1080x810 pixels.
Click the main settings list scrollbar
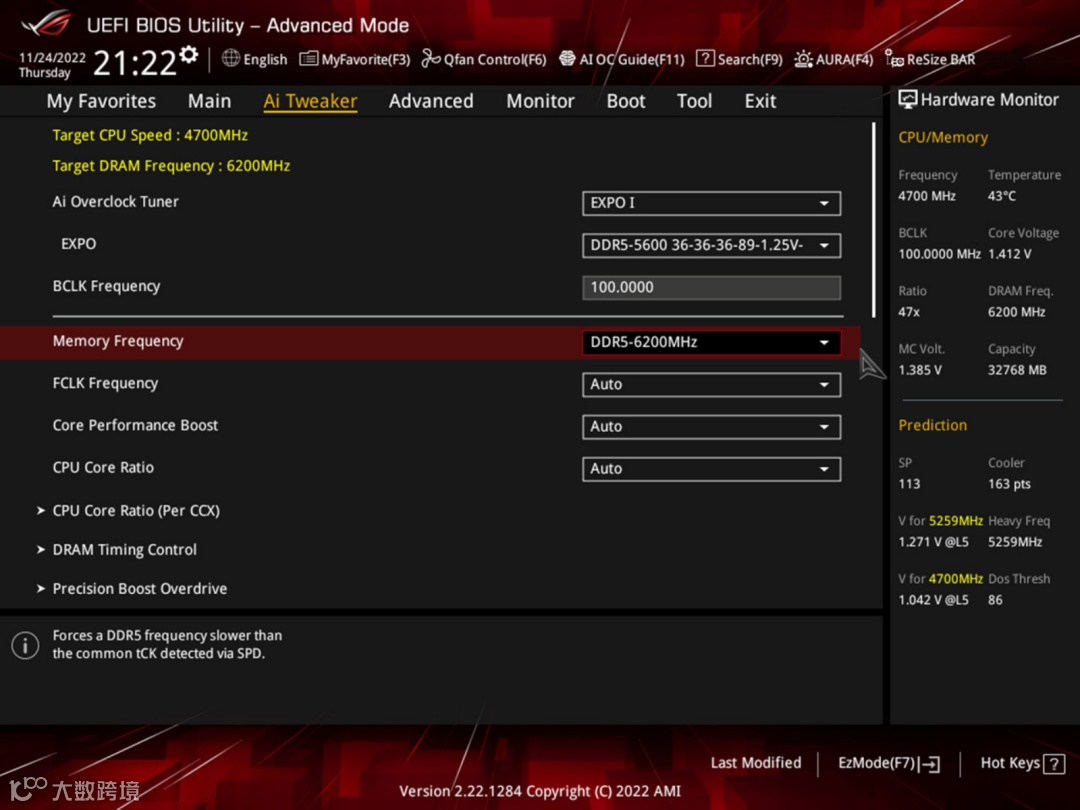click(874, 220)
